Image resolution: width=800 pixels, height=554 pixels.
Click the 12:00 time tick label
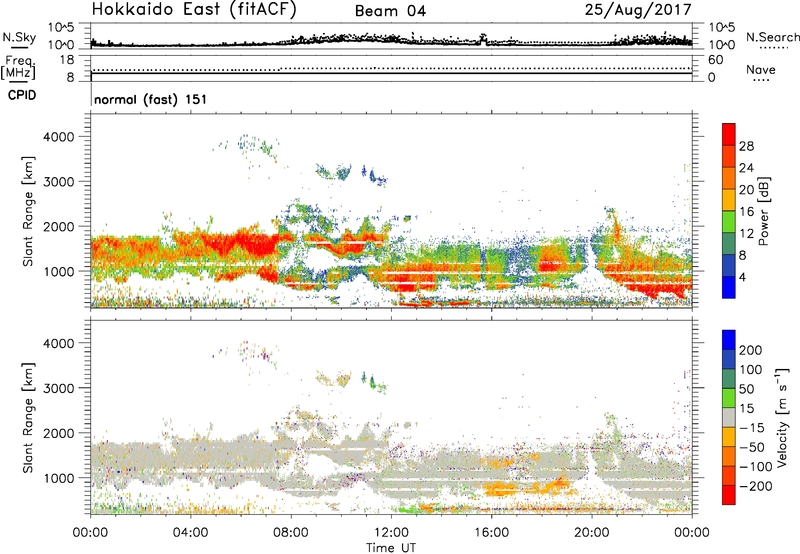coord(391,533)
